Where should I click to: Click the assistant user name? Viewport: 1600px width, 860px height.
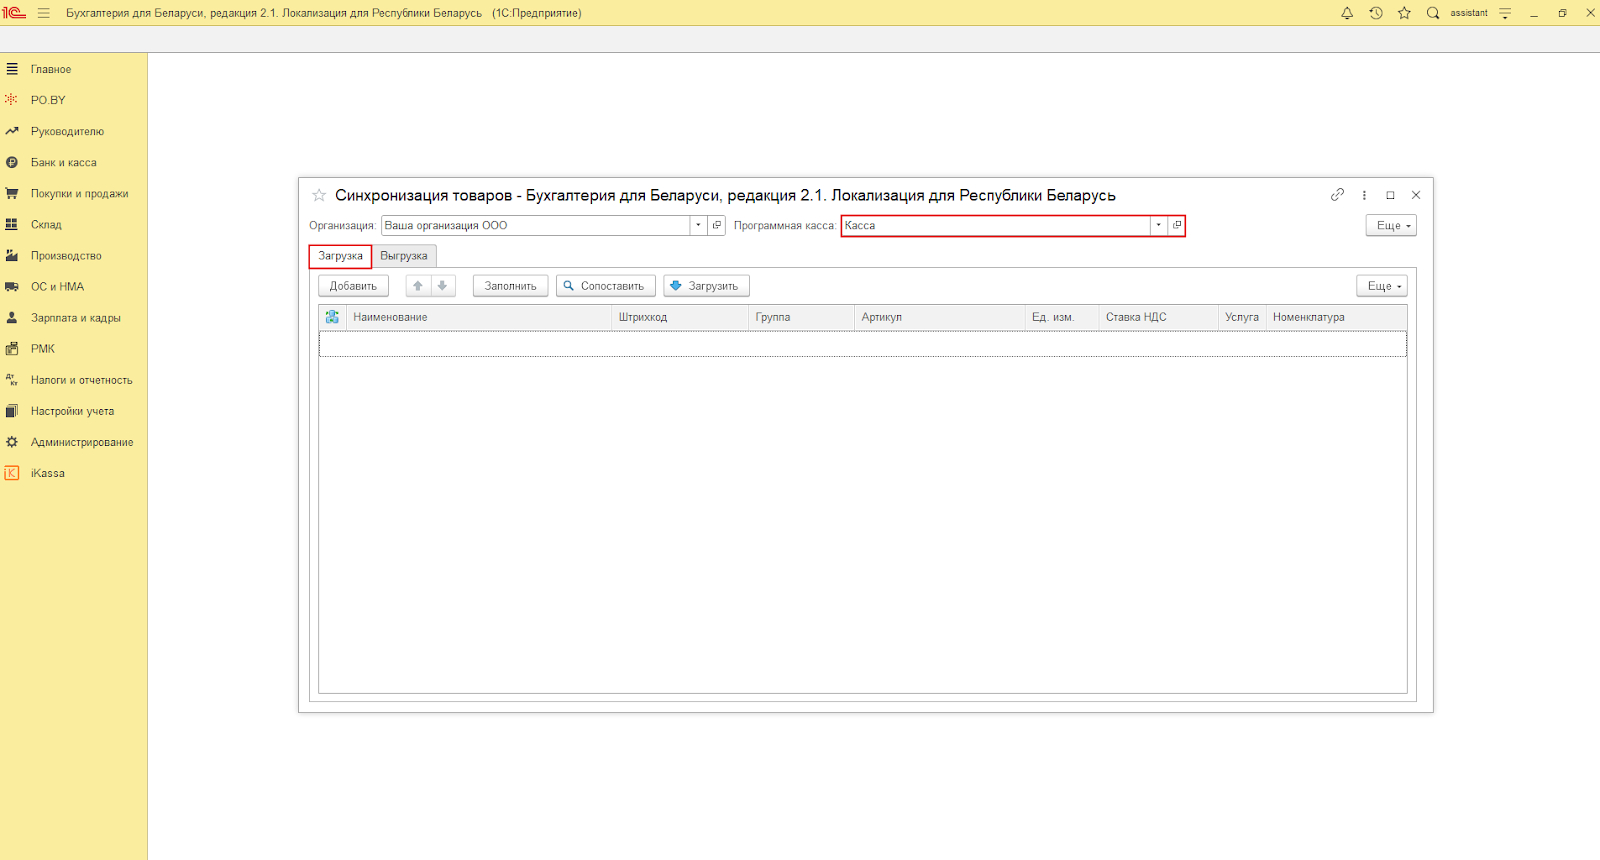[x=1469, y=13]
